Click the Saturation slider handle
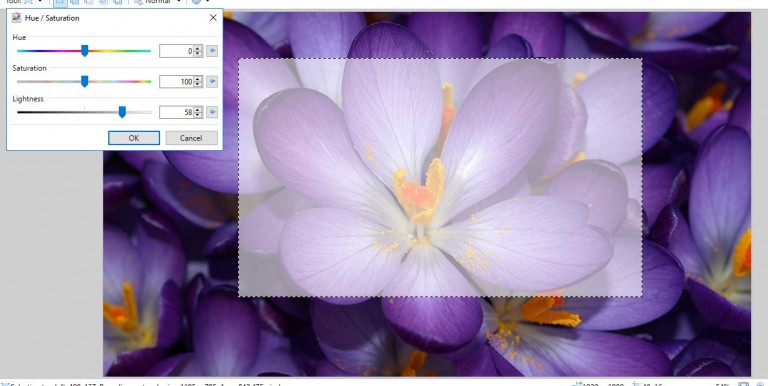The width and height of the screenshot is (768, 386). 84,81
